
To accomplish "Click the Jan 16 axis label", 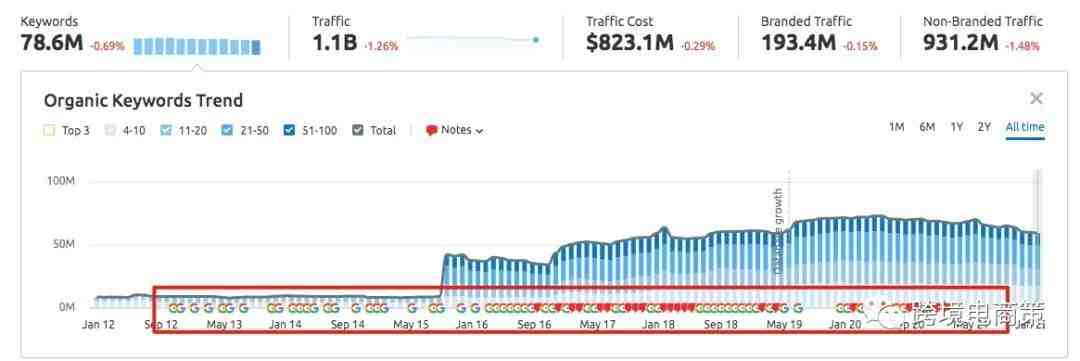I will coord(472,324).
